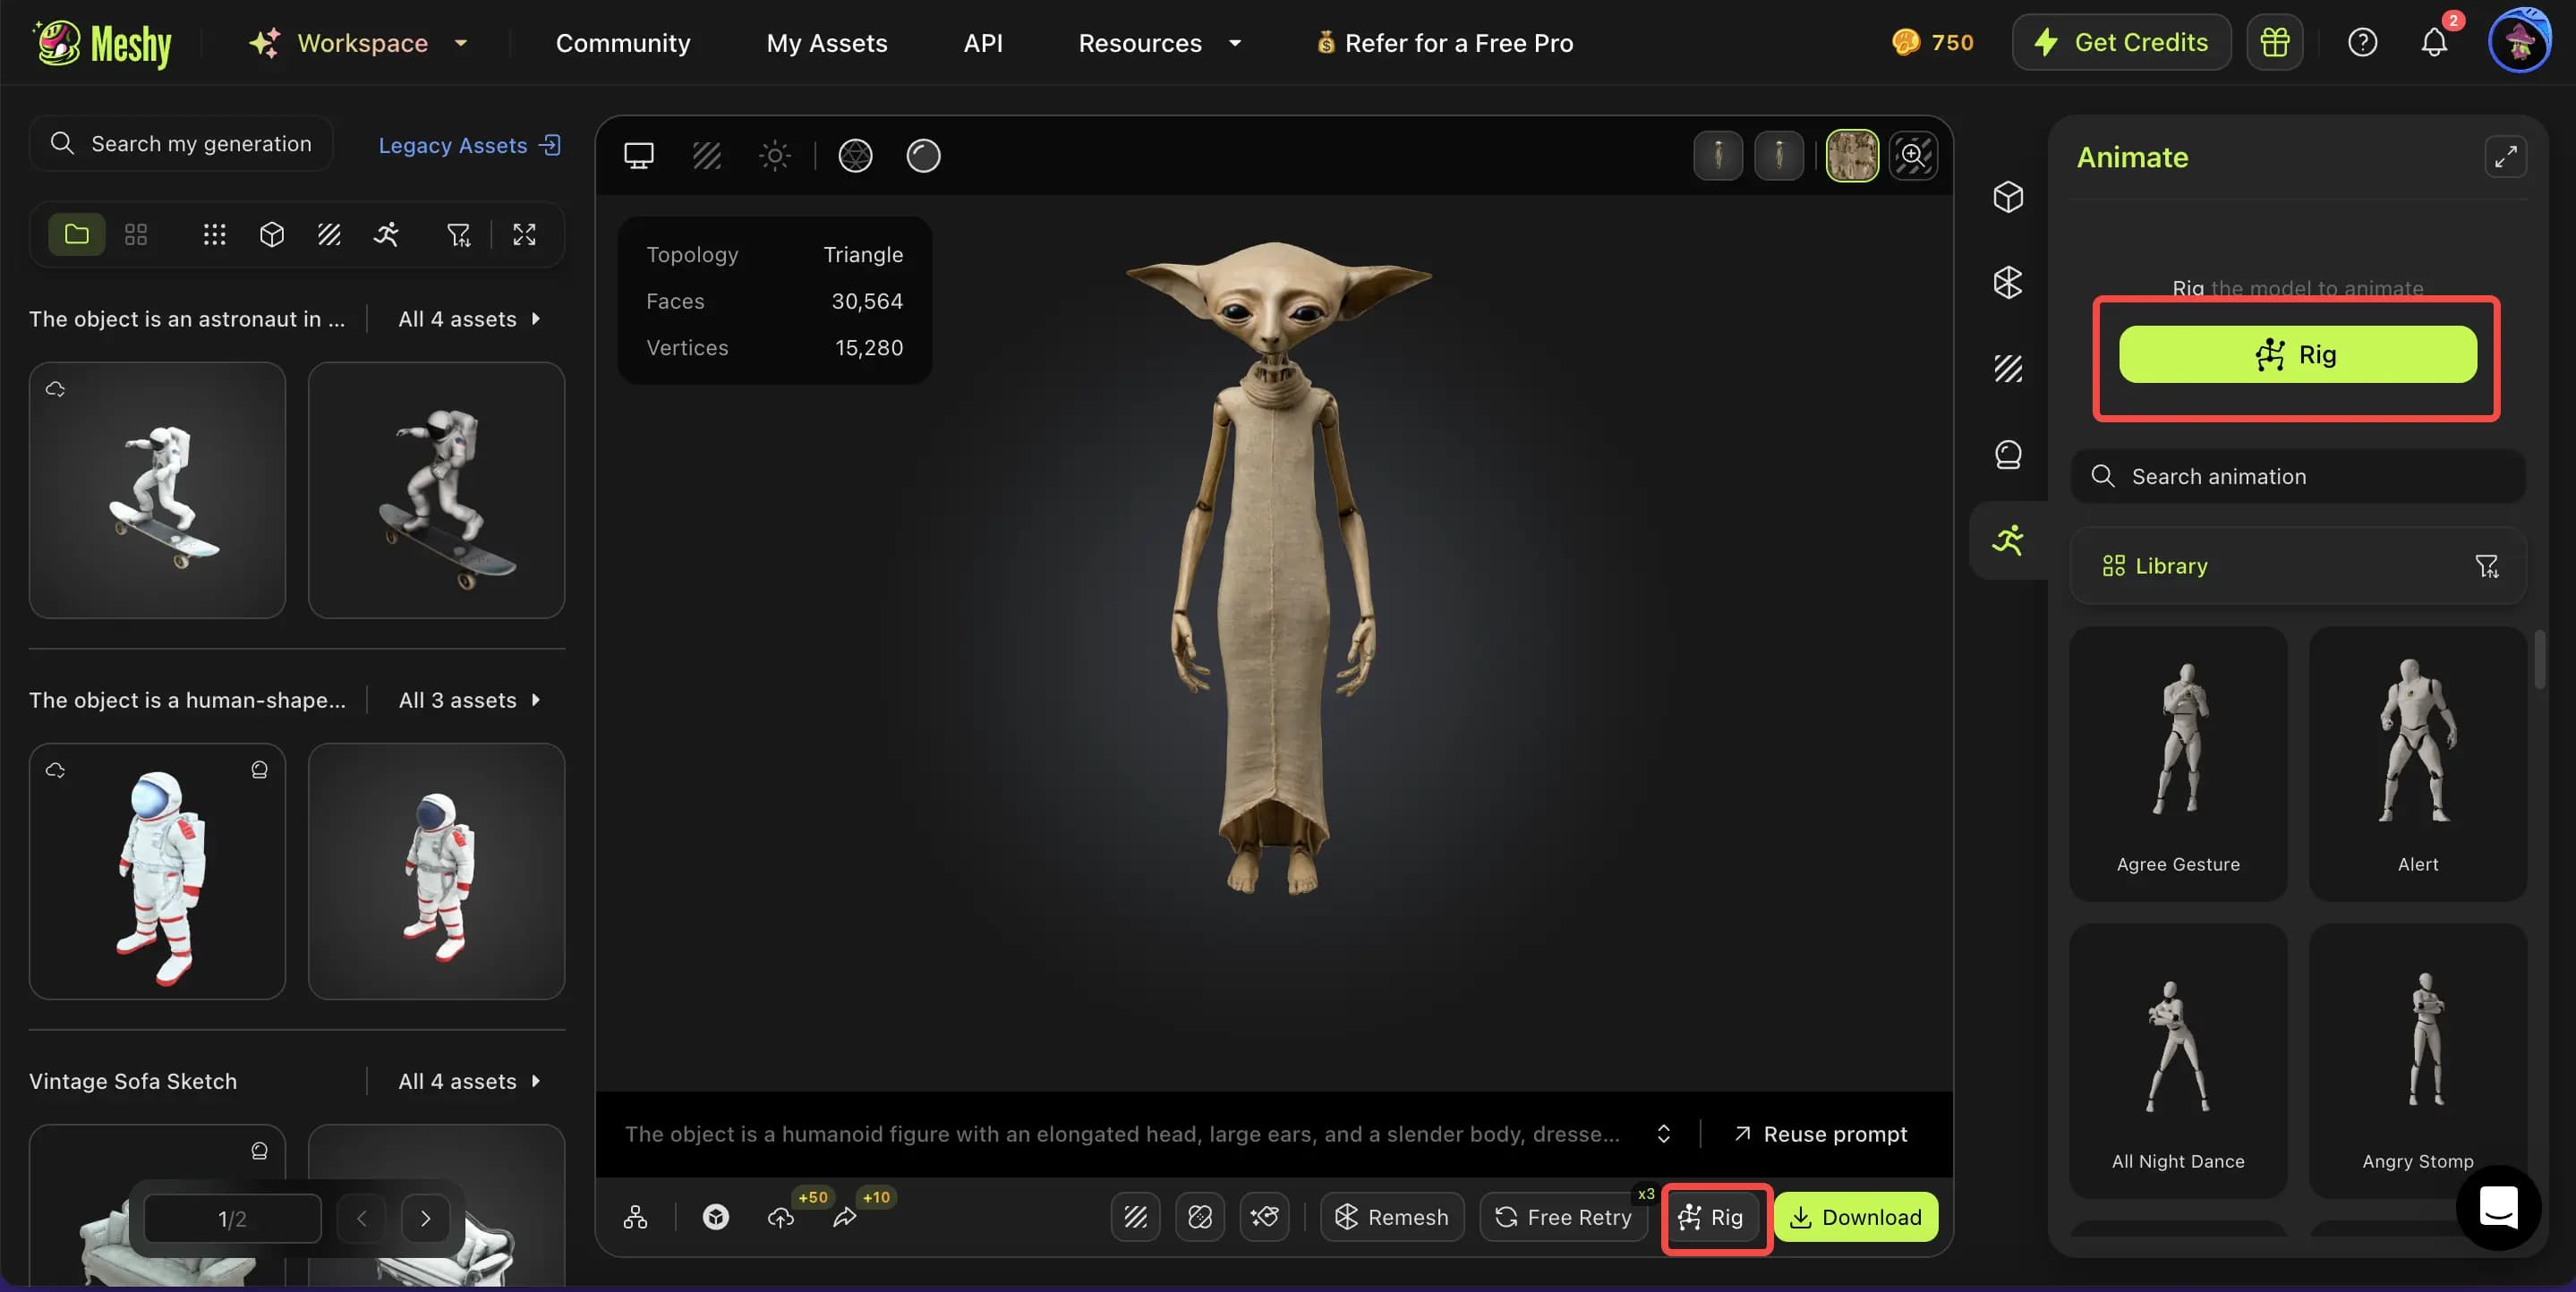The width and height of the screenshot is (2576, 1292).
Task: Open the 3D model cube panel on the right sidebar
Action: click(x=2008, y=197)
